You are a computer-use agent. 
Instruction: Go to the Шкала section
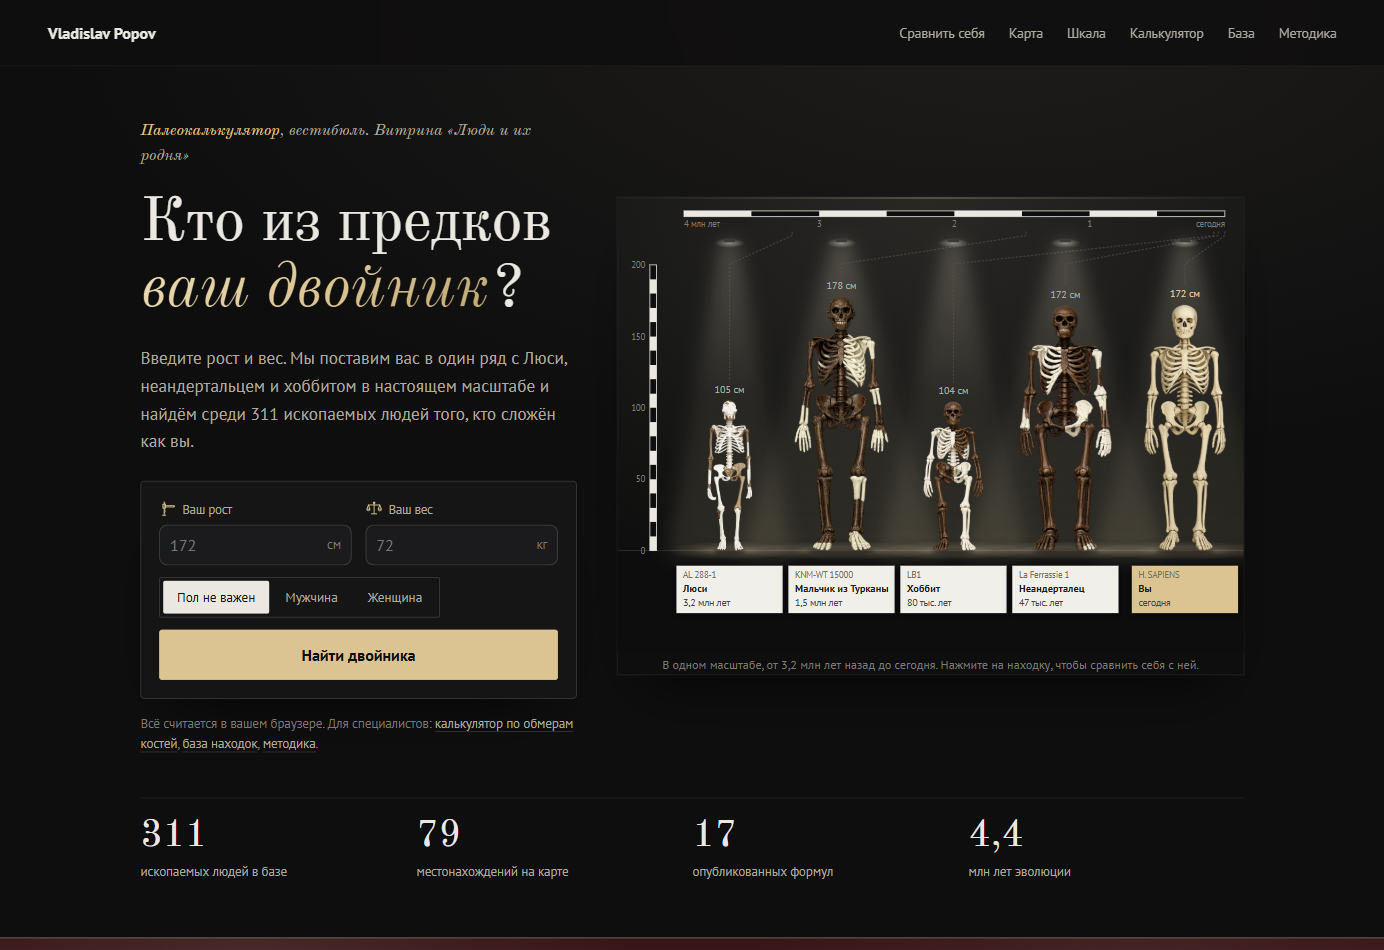[1086, 33]
